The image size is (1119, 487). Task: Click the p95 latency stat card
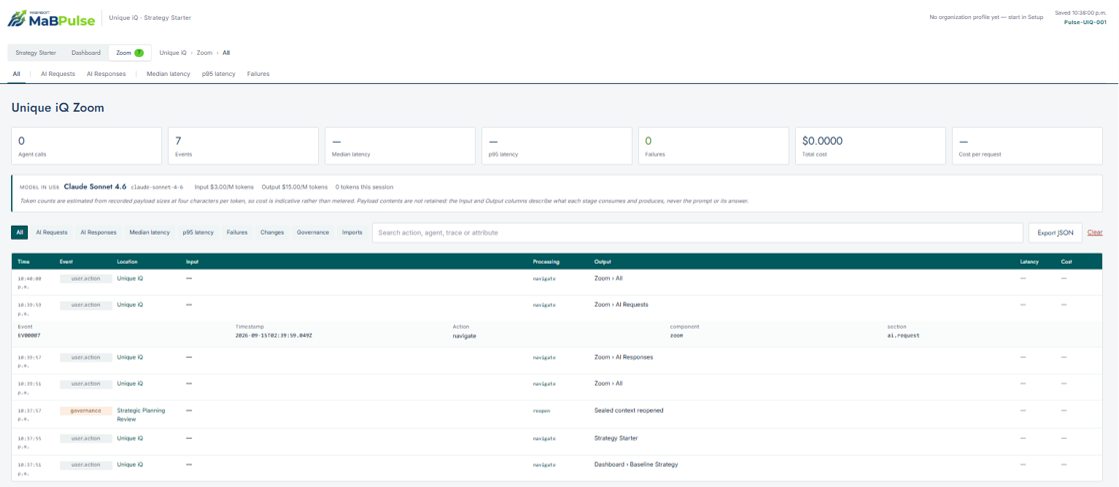[x=557, y=146]
